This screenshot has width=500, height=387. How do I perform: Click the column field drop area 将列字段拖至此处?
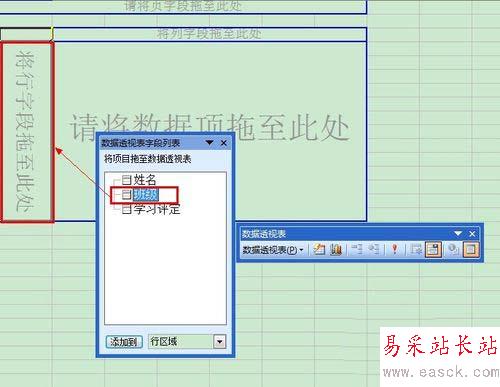tap(210, 34)
